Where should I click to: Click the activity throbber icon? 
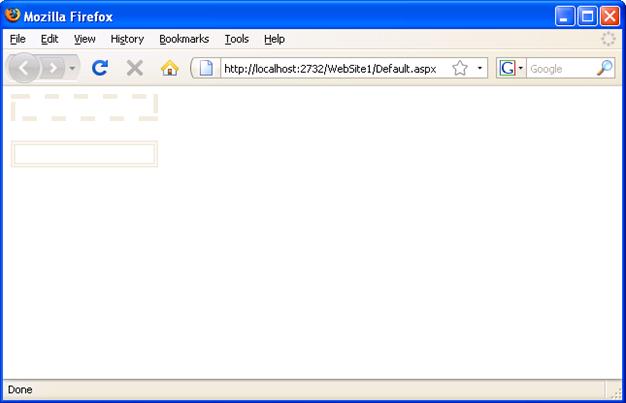pos(608,39)
